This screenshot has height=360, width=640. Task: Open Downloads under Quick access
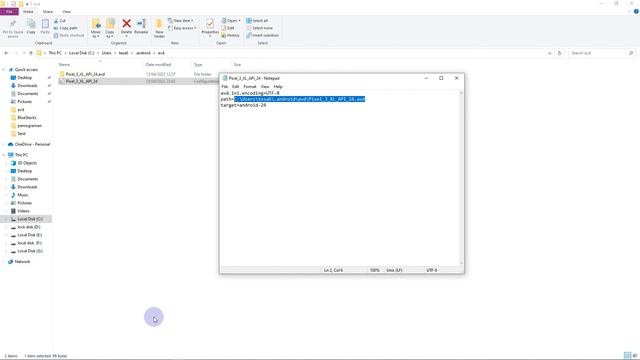pos(27,86)
